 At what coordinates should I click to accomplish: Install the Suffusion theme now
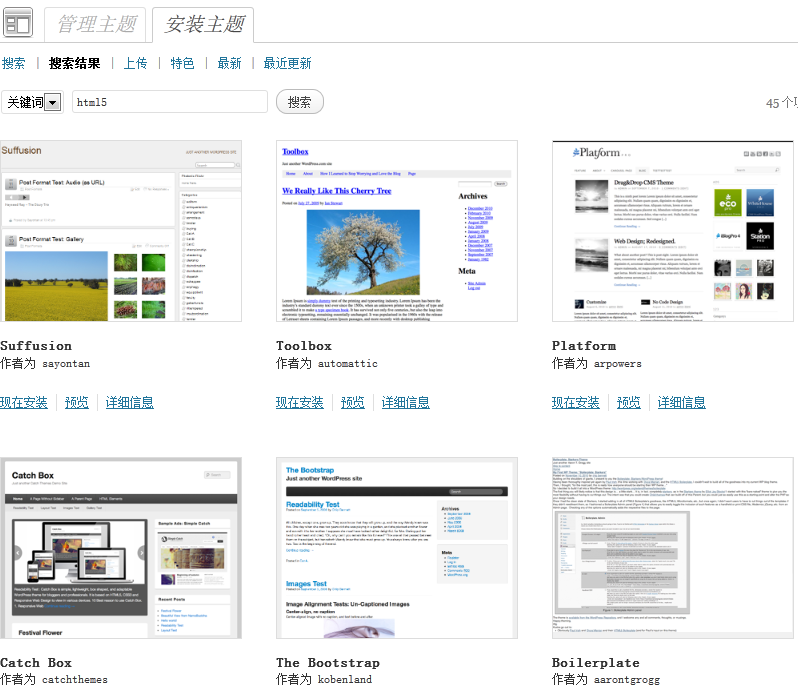coord(24,402)
